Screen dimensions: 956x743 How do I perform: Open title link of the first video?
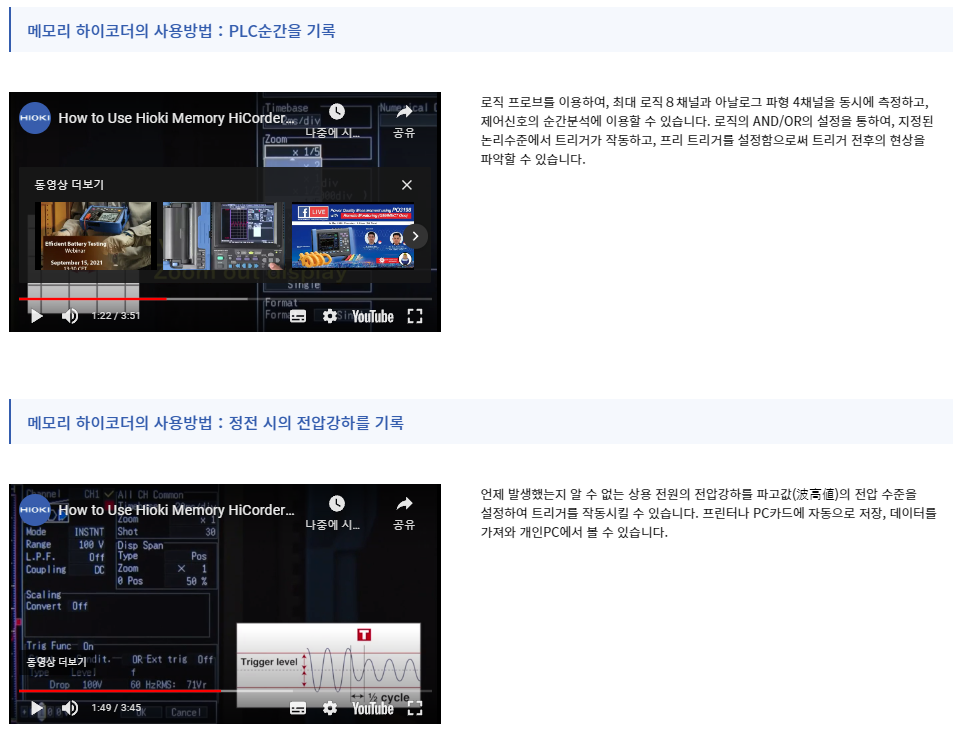point(176,118)
